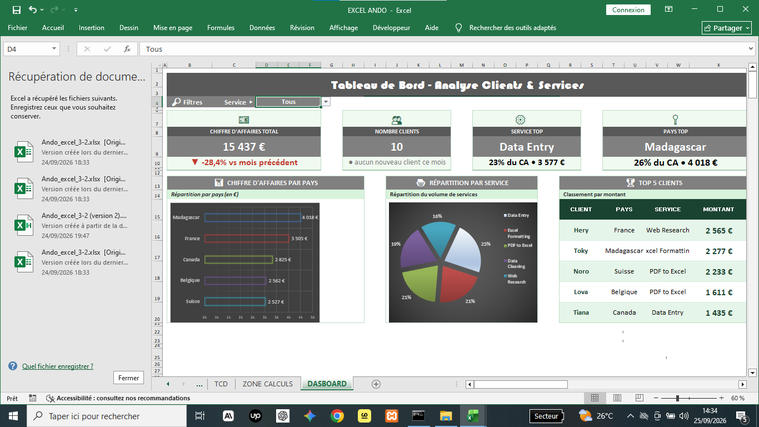
Task: Select the Page Layout view icon
Action: (617, 398)
